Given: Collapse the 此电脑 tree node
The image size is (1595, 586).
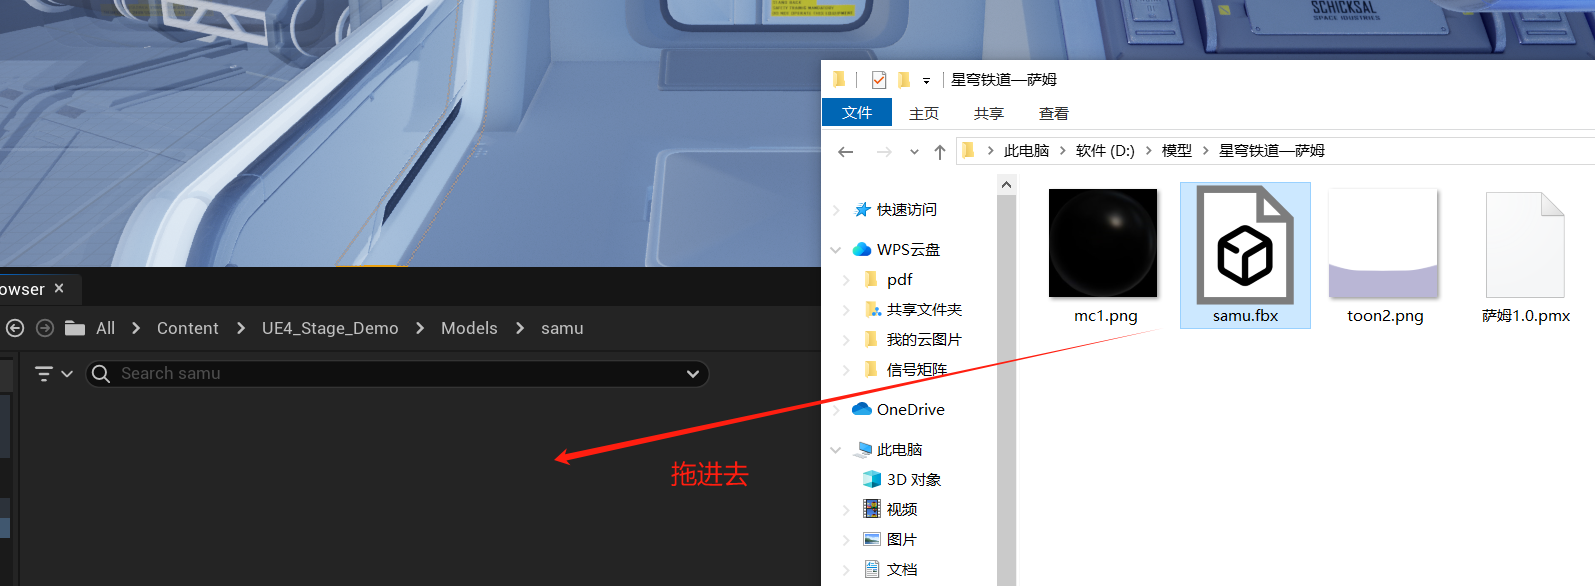Looking at the screenshot, I should (836, 449).
